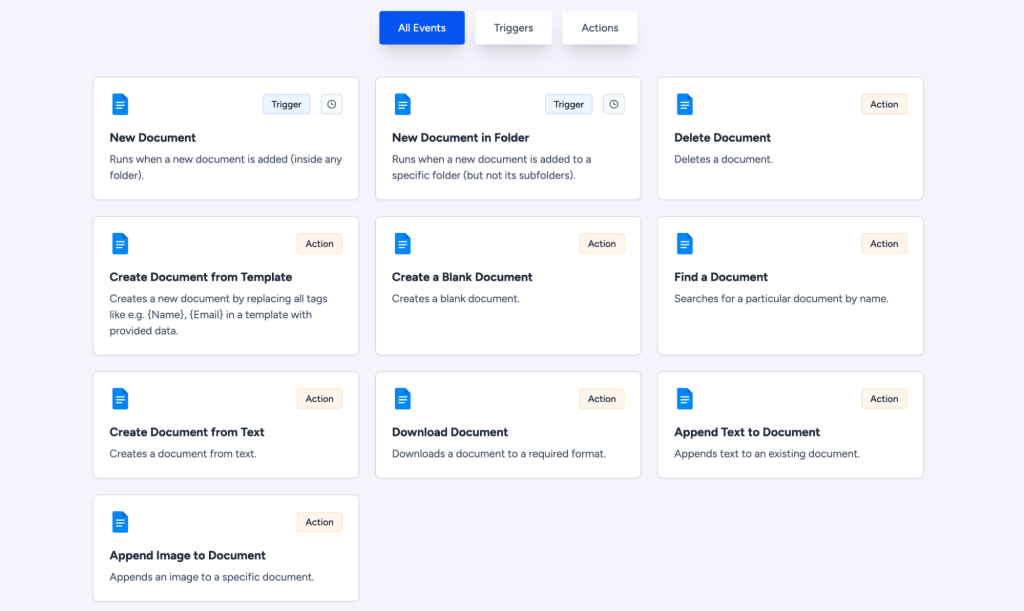
Task: Click the doc icon on Create a Blank Document
Action: tap(402, 243)
